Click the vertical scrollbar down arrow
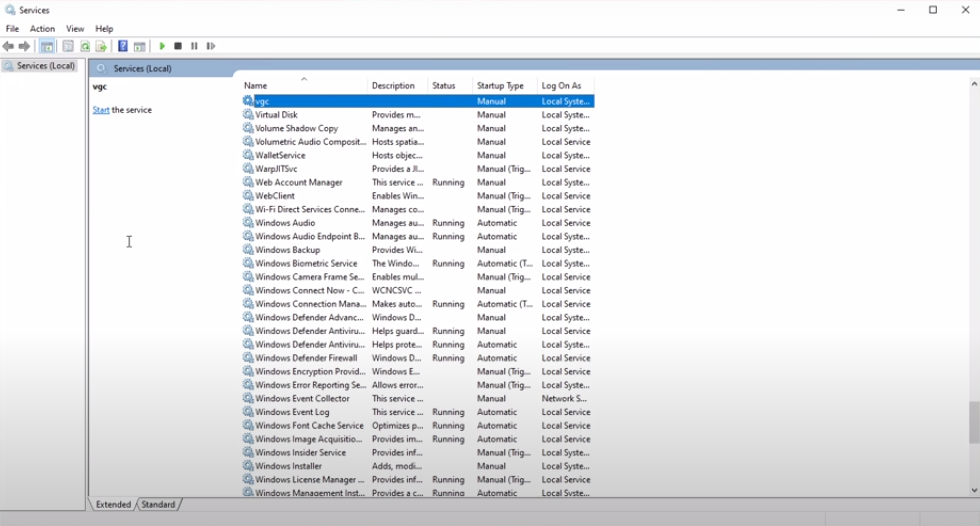The image size is (980, 526). (974, 490)
